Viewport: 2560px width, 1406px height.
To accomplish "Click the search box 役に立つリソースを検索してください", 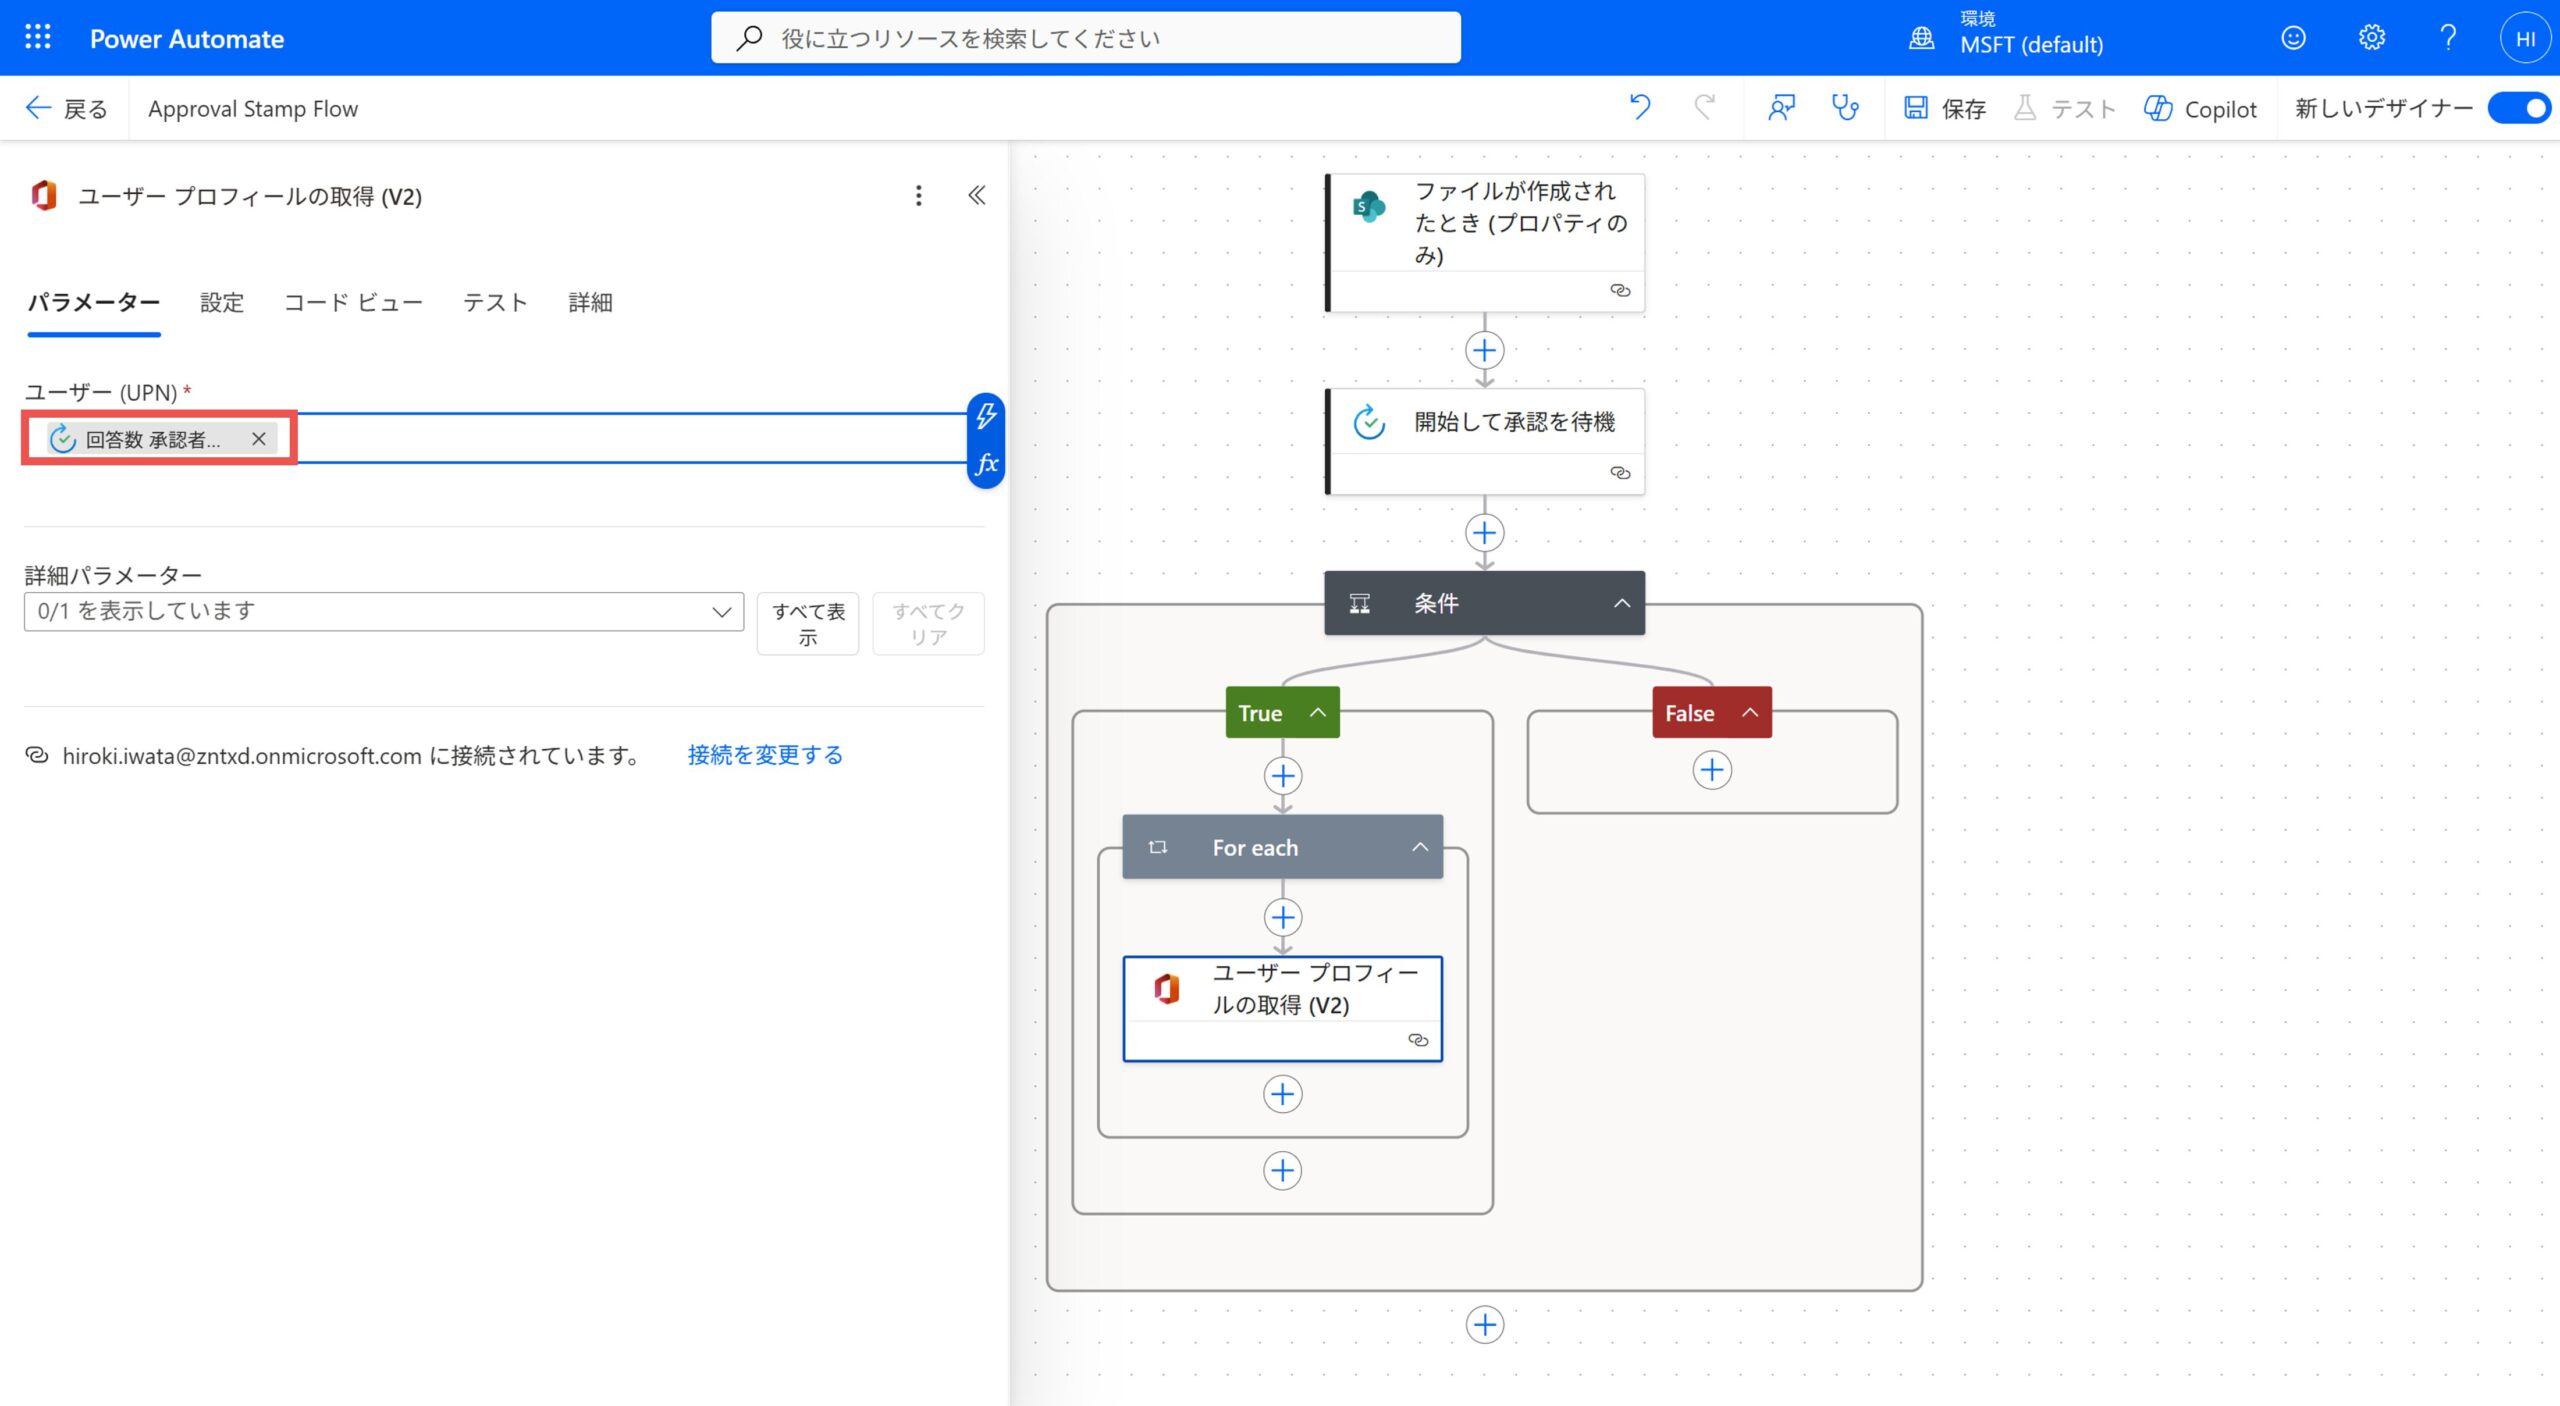I will [x=1085, y=37].
